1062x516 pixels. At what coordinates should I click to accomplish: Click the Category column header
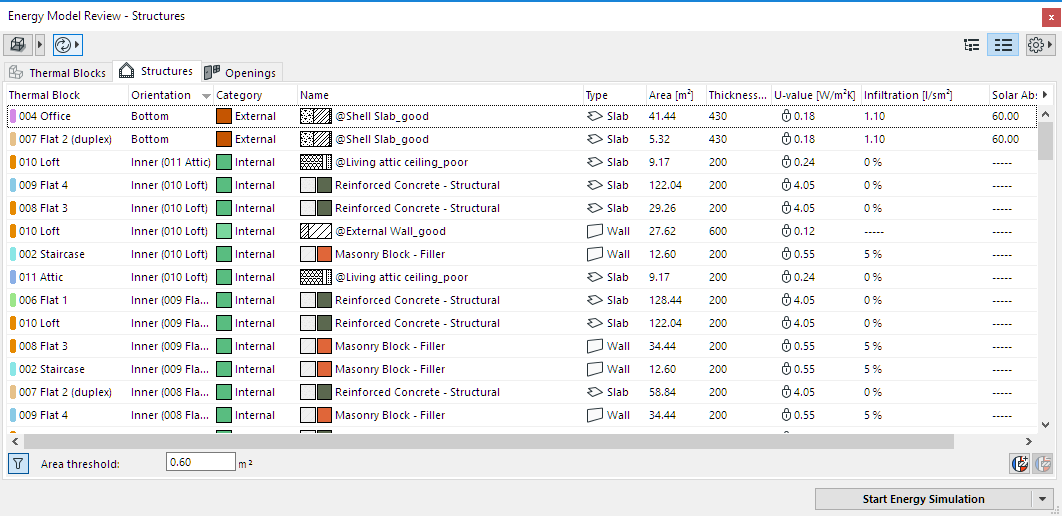255,95
